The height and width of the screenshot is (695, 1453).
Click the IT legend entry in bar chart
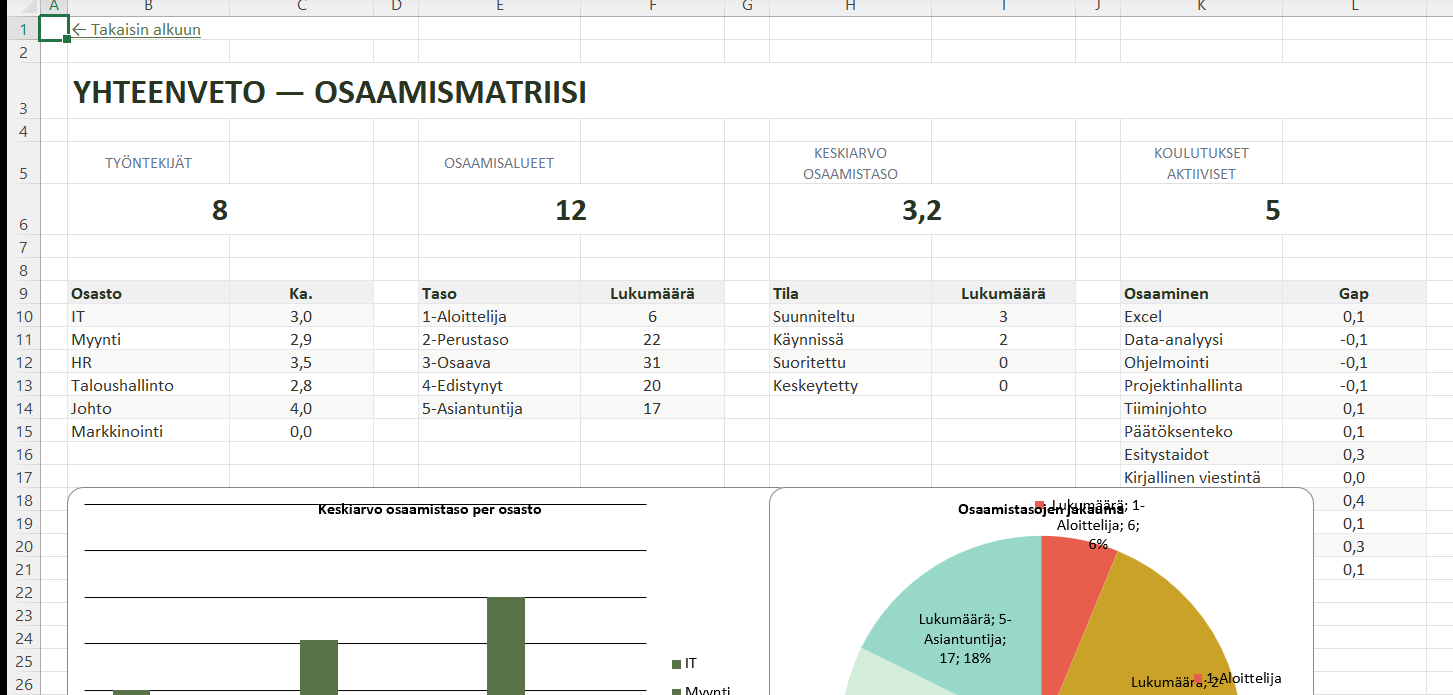tap(685, 663)
